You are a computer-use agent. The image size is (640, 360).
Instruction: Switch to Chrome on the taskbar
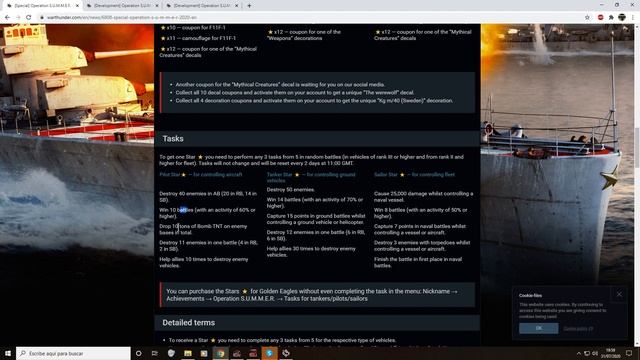click(220, 353)
